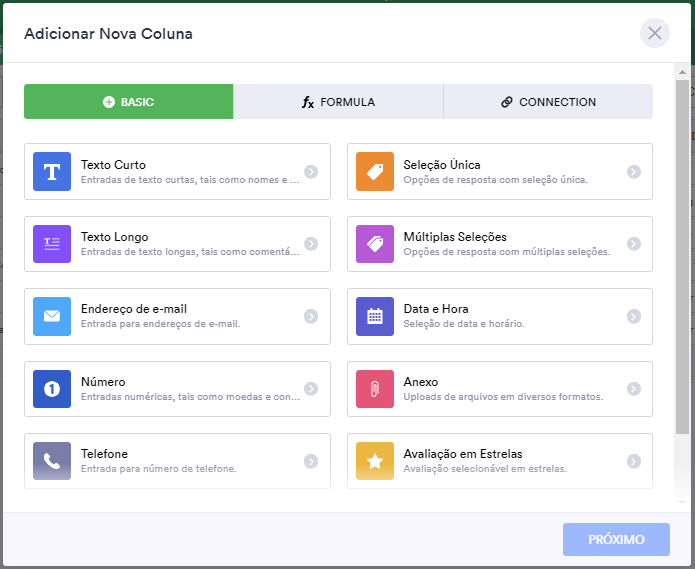Select the Endereço de e-mail envelope icon
Screen dimensions: 695x569
[52, 316]
